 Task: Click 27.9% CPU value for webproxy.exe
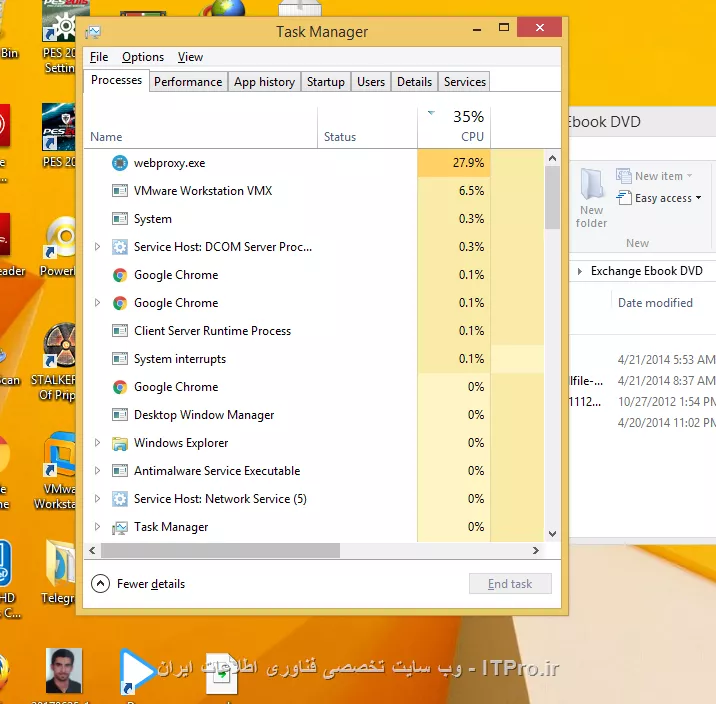468,163
